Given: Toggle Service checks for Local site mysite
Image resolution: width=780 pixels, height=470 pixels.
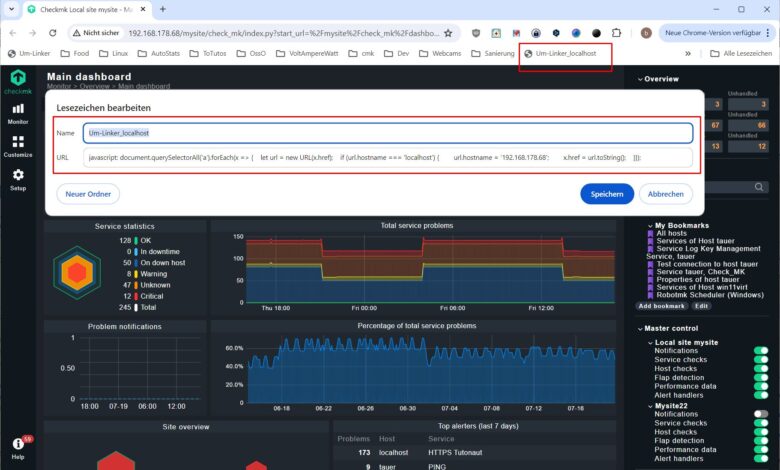Looking at the screenshot, I should (761, 360).
